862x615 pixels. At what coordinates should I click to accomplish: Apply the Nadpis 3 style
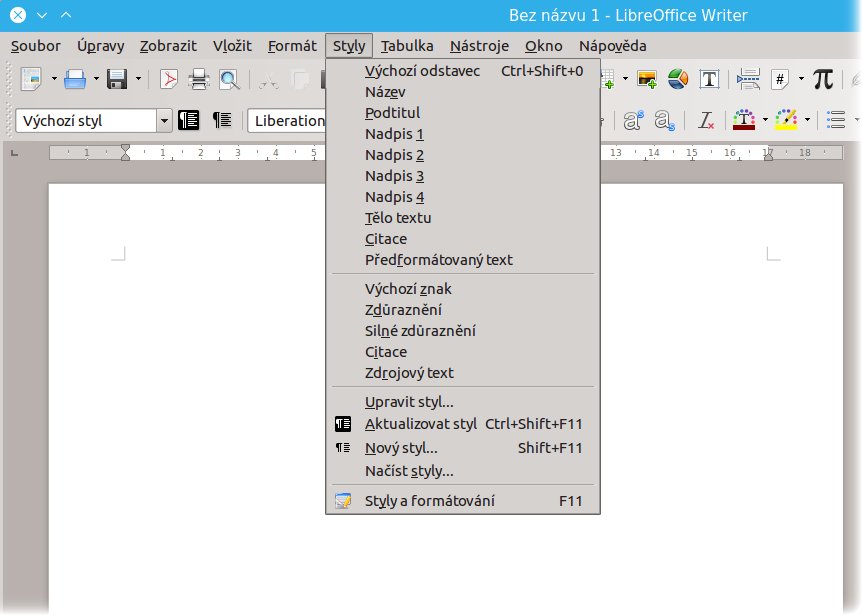tap(463, 176)
